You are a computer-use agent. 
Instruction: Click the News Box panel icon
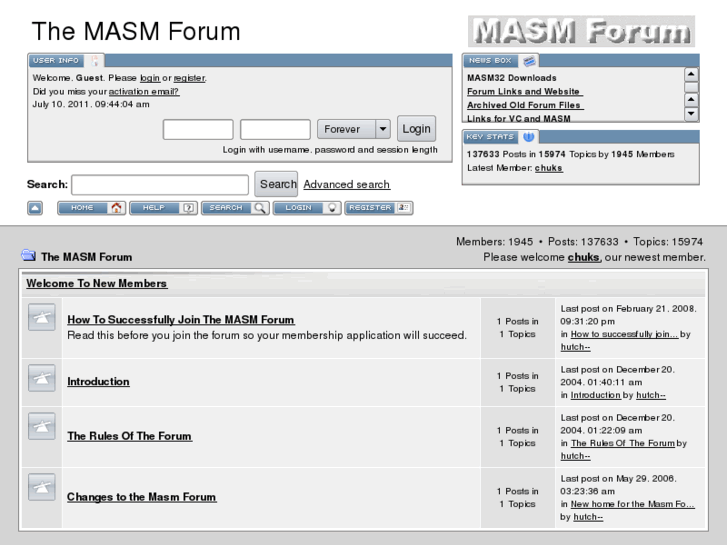529,61
